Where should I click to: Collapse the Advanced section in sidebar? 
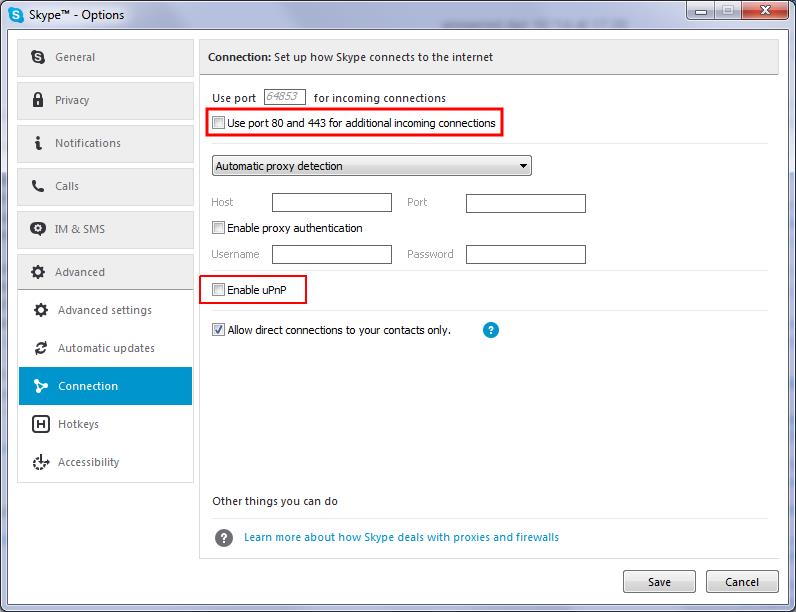coord(105,272)
